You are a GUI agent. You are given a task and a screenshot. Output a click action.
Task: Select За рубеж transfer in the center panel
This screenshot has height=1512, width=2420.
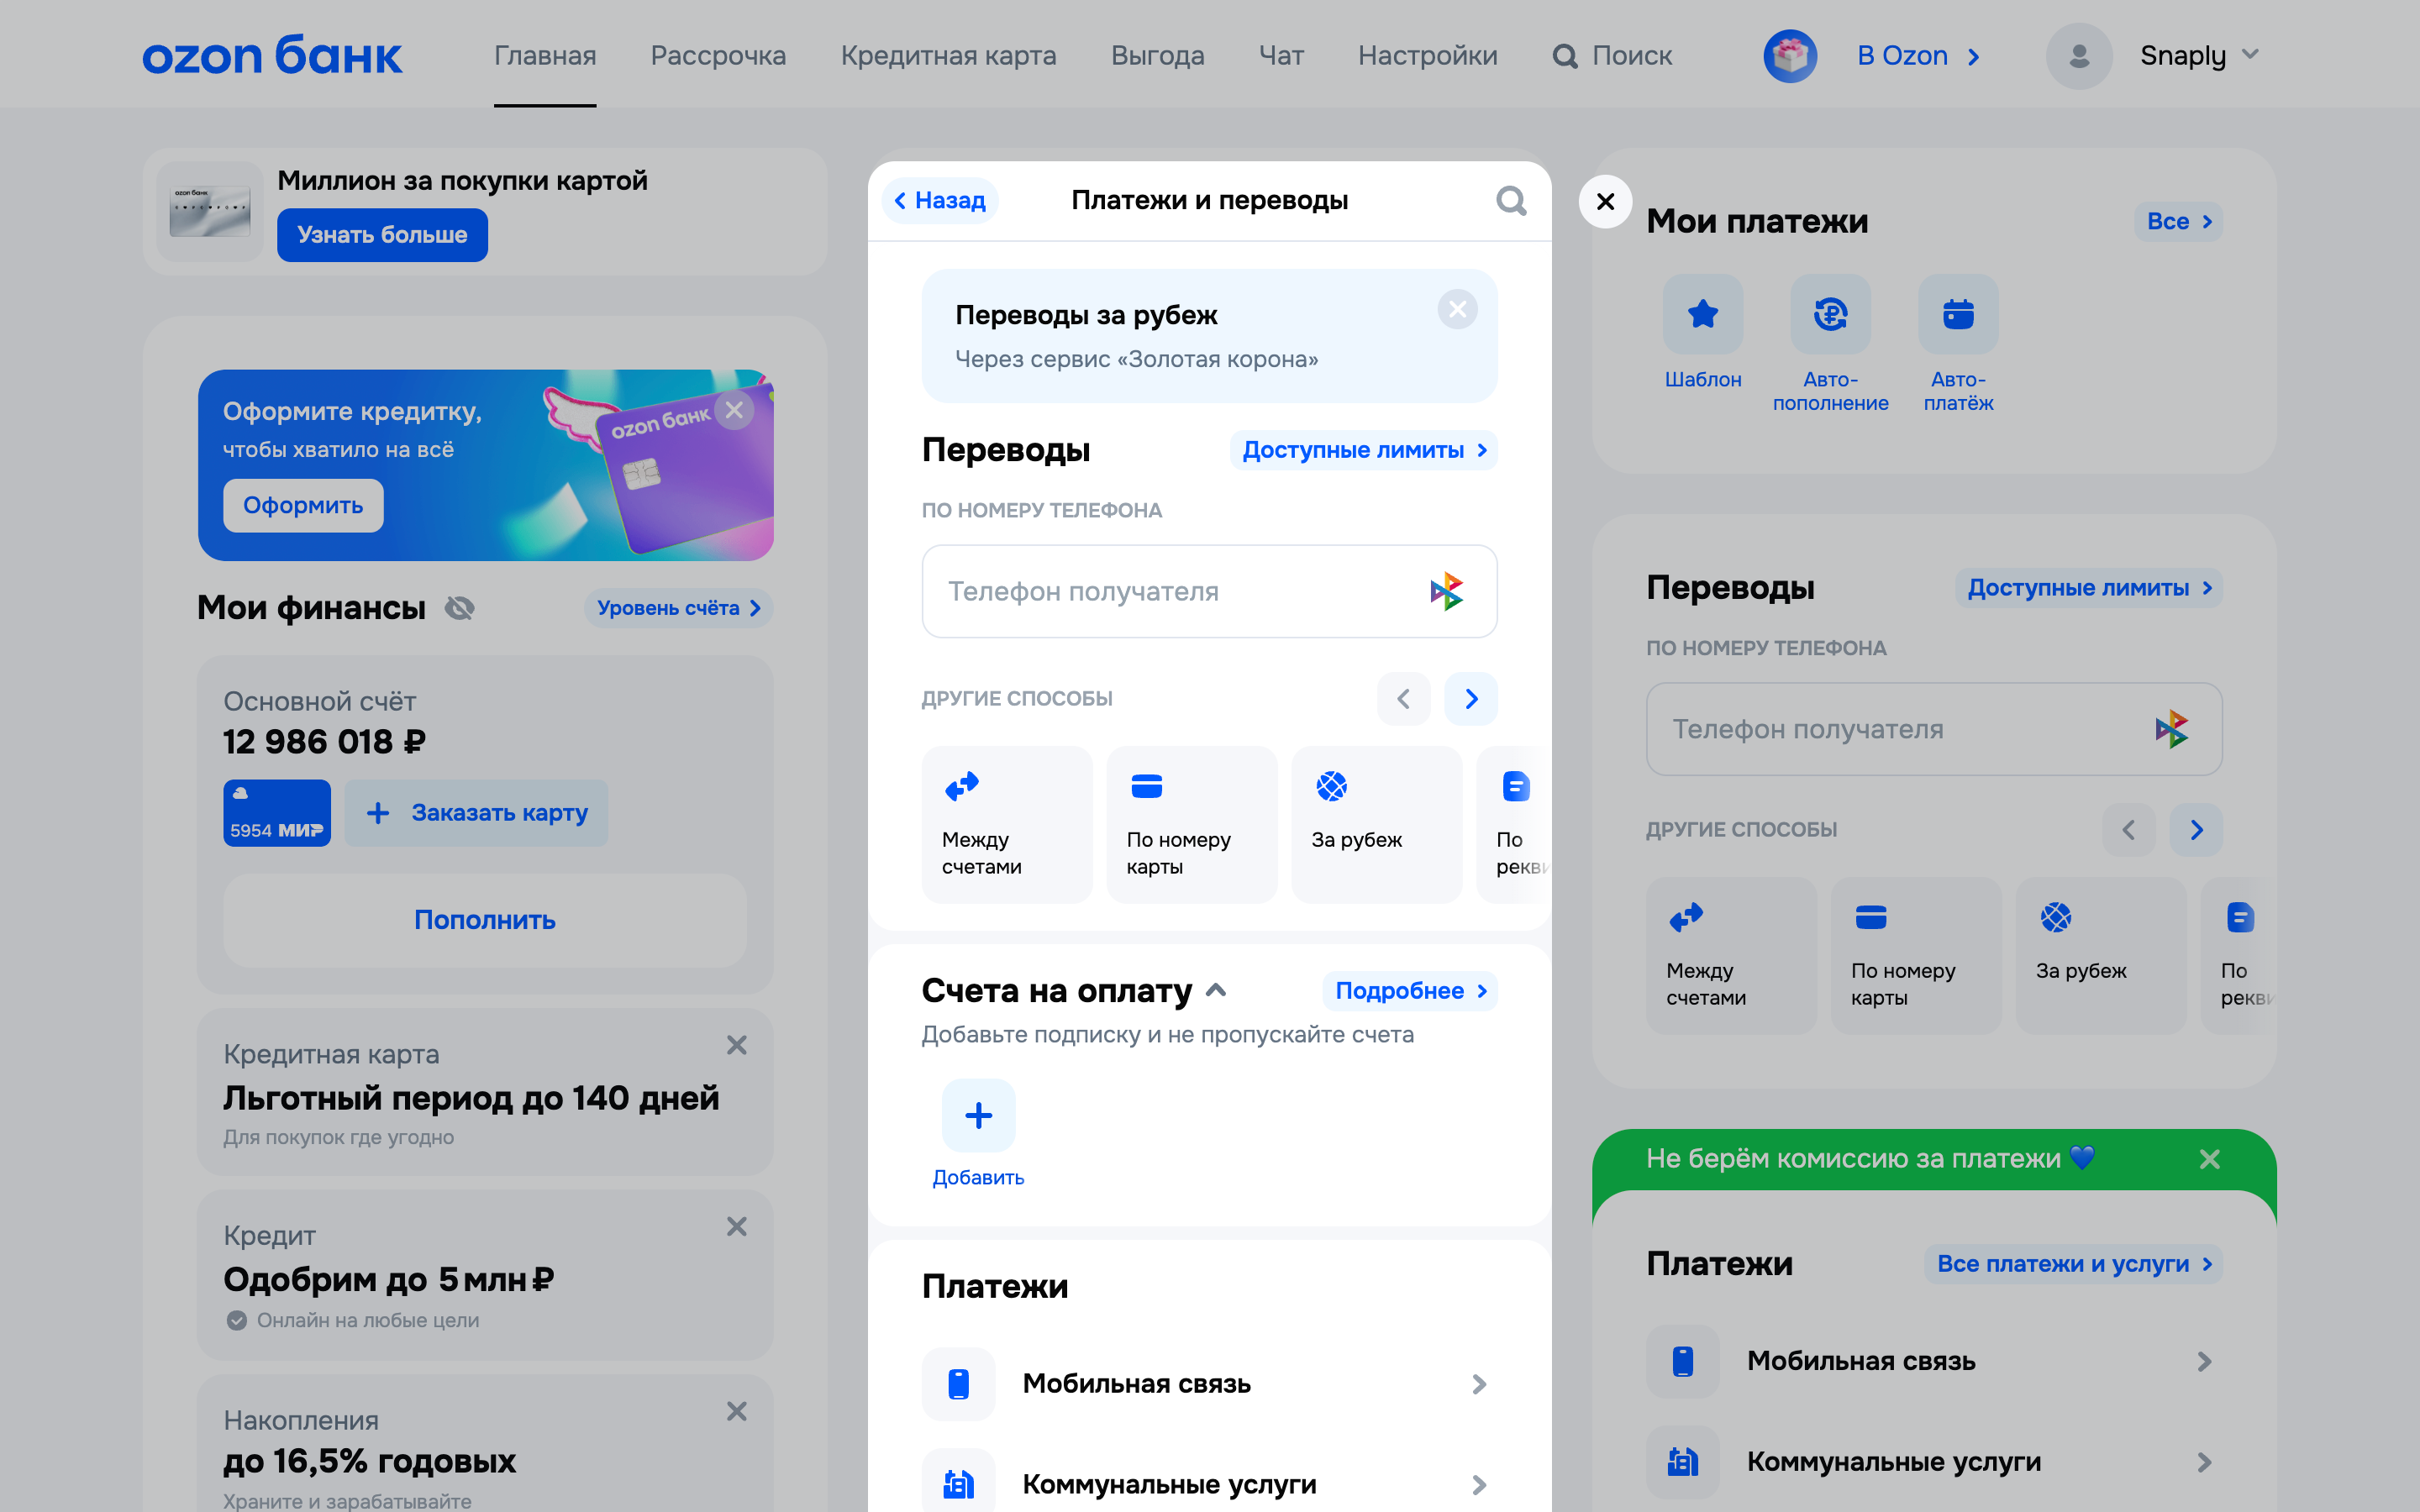(x=1376, y=825)
